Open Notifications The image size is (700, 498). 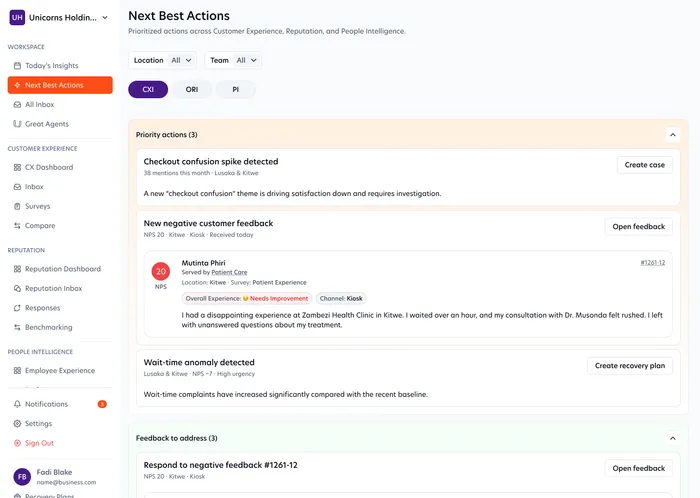tap(60, 404)
